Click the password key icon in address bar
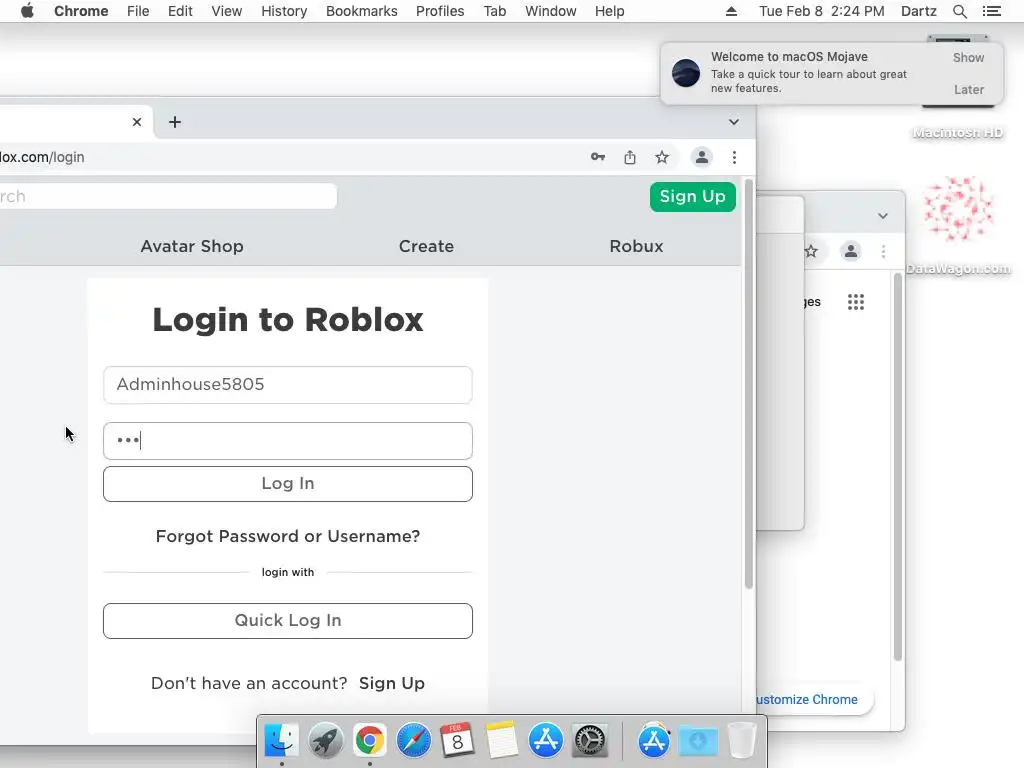 tap(598, 157)
